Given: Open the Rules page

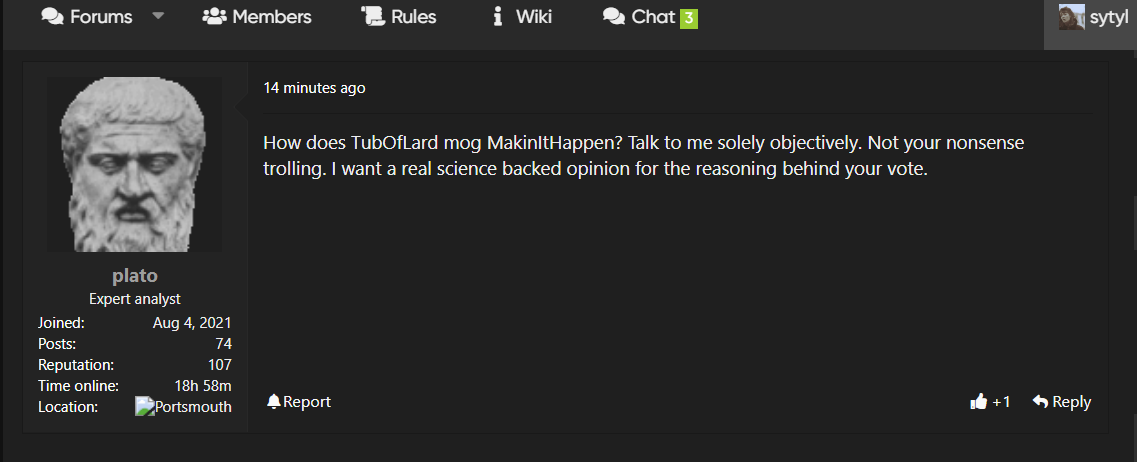Looking at the screenshot, I should pos(399,17).
